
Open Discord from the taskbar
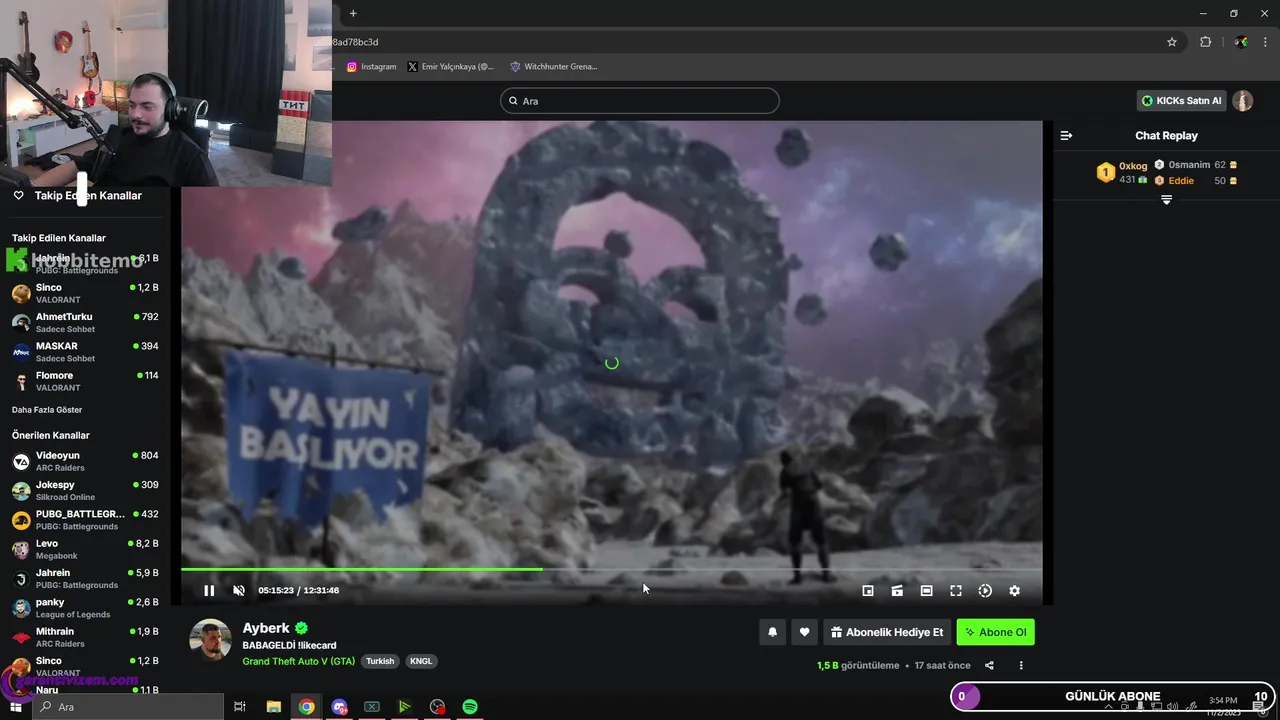pyautogui.click(x=339, y=707)
